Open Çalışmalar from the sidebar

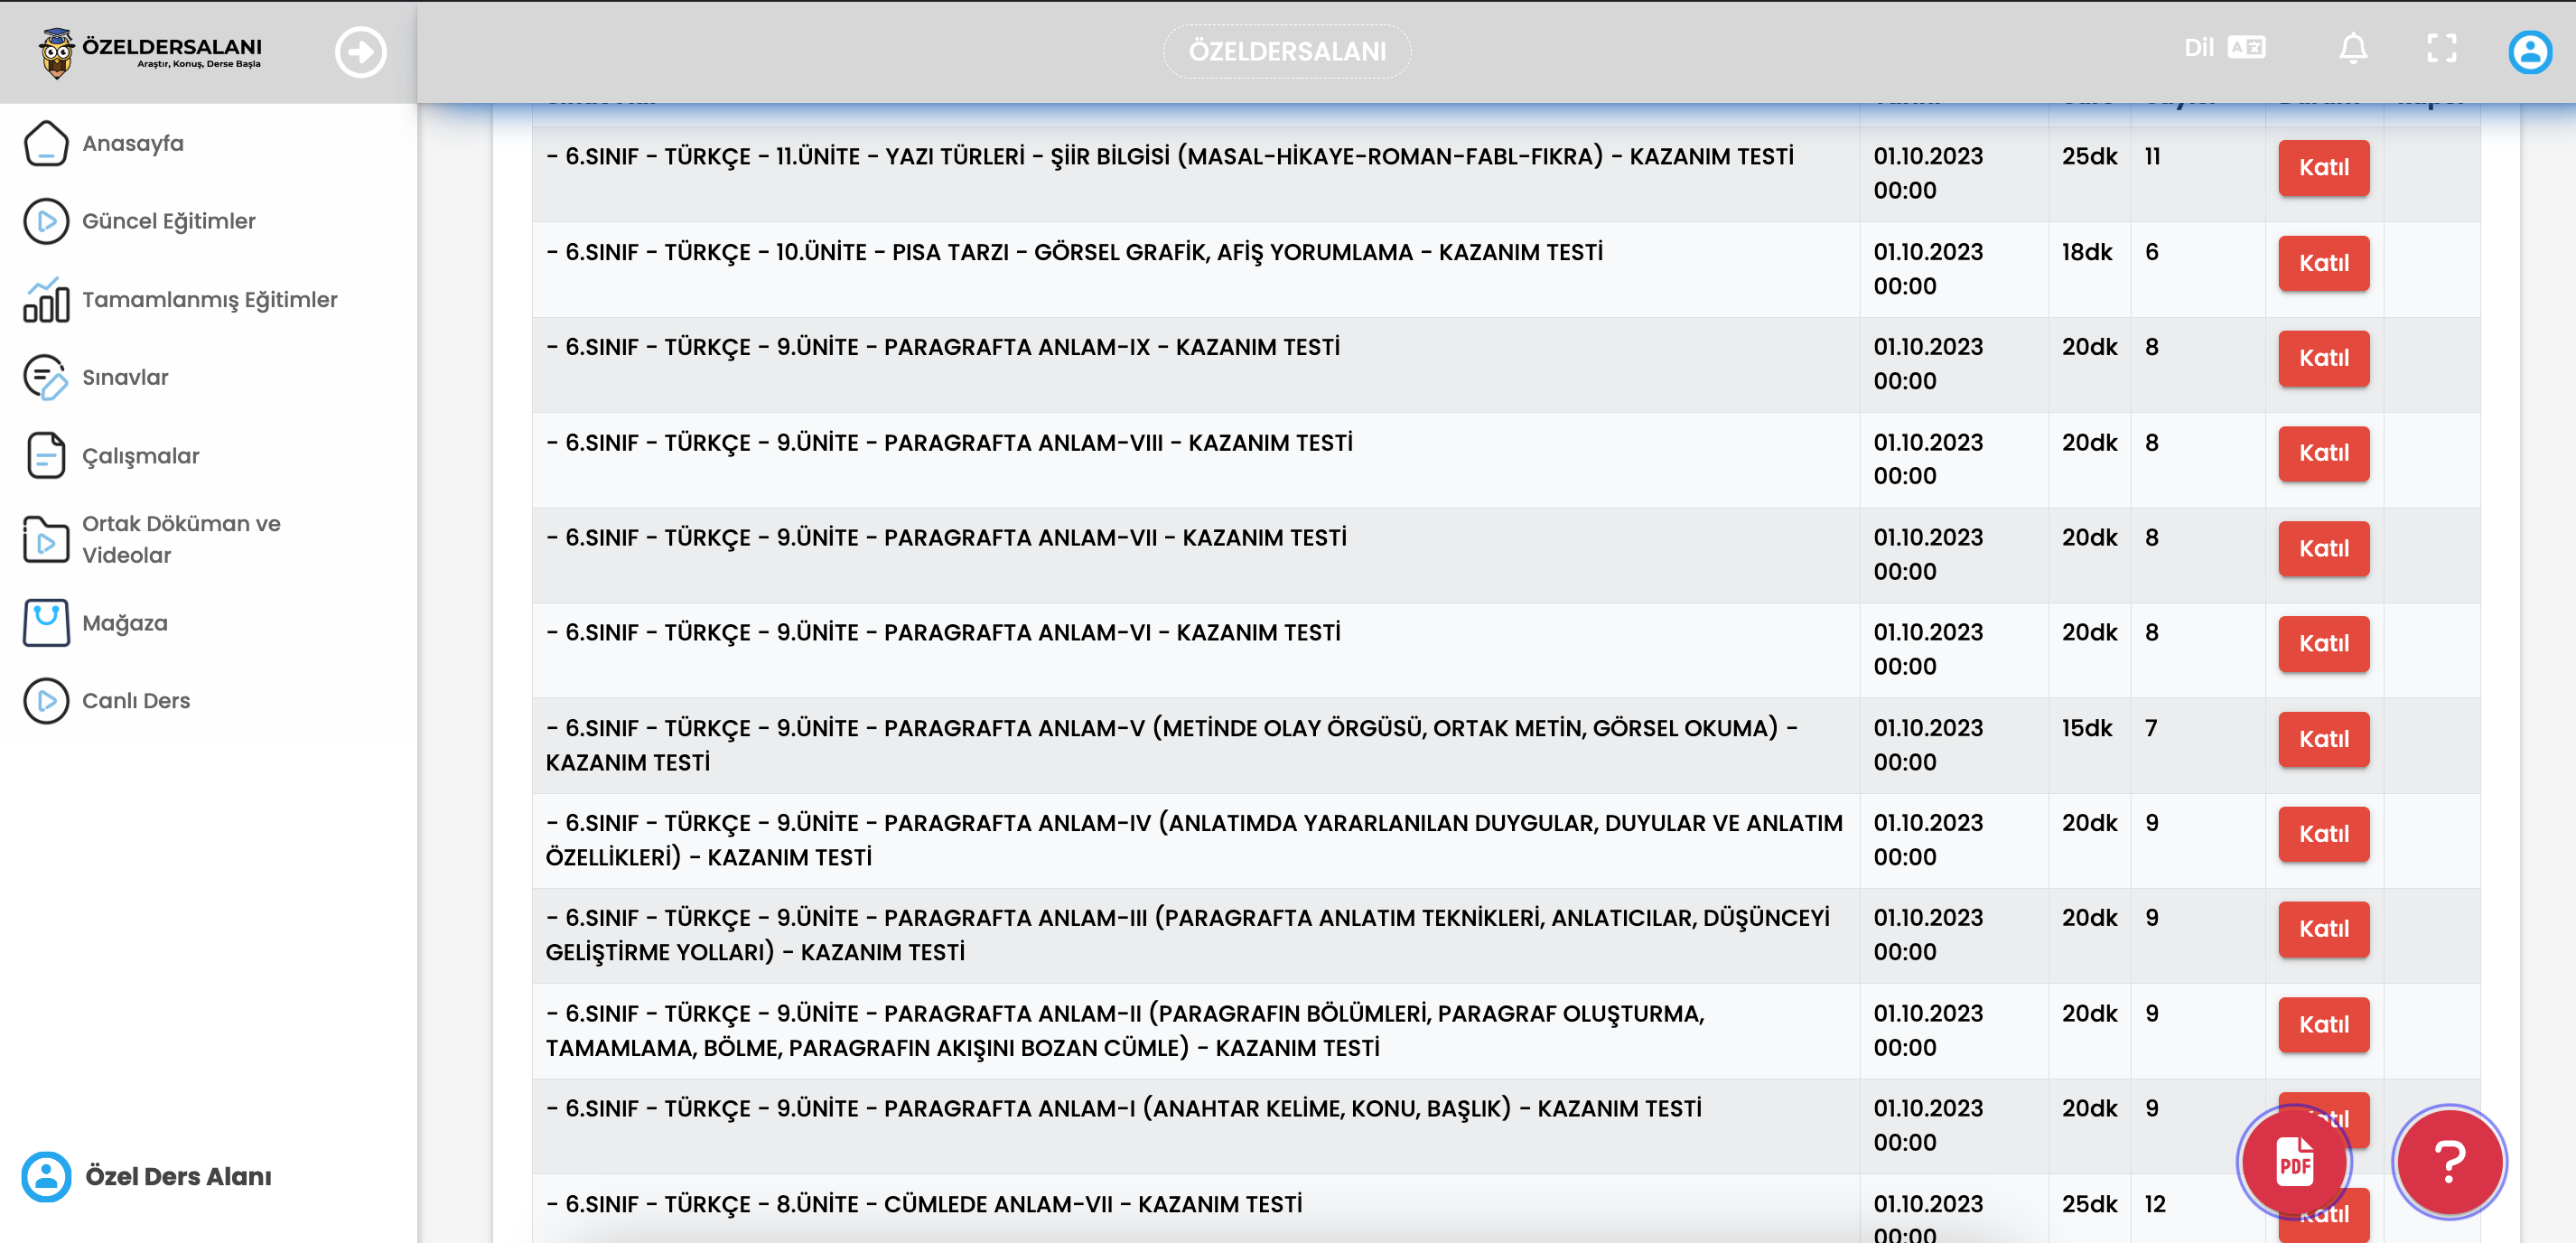point(140,456)
